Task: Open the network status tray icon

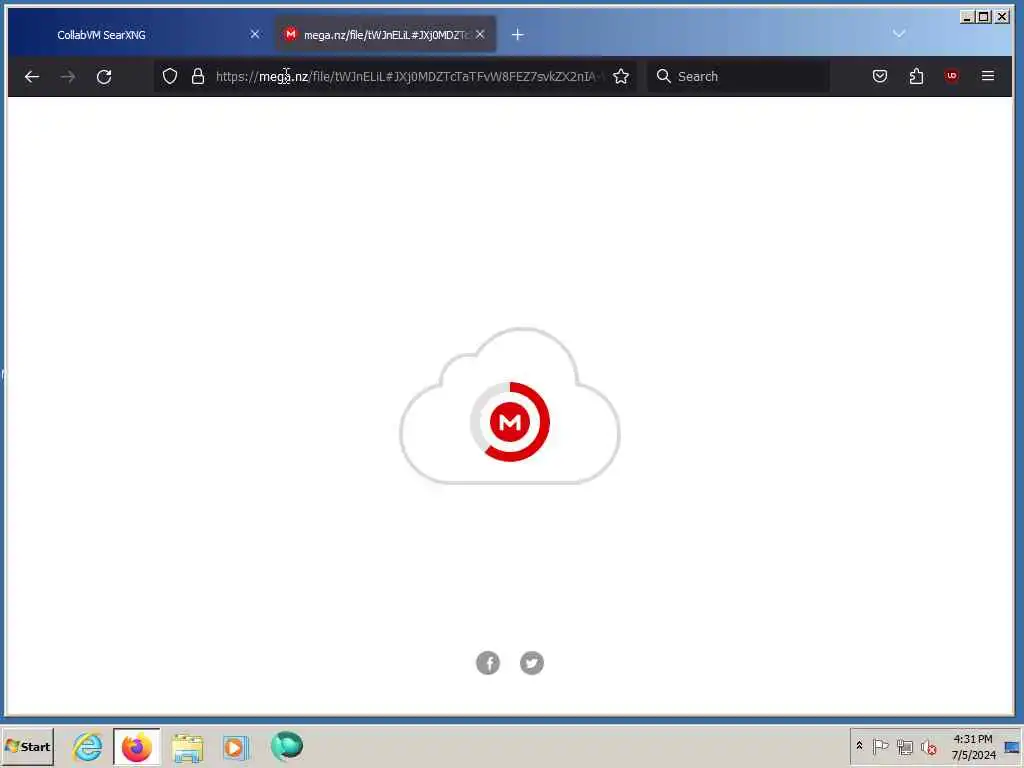Action: point(904,746)
